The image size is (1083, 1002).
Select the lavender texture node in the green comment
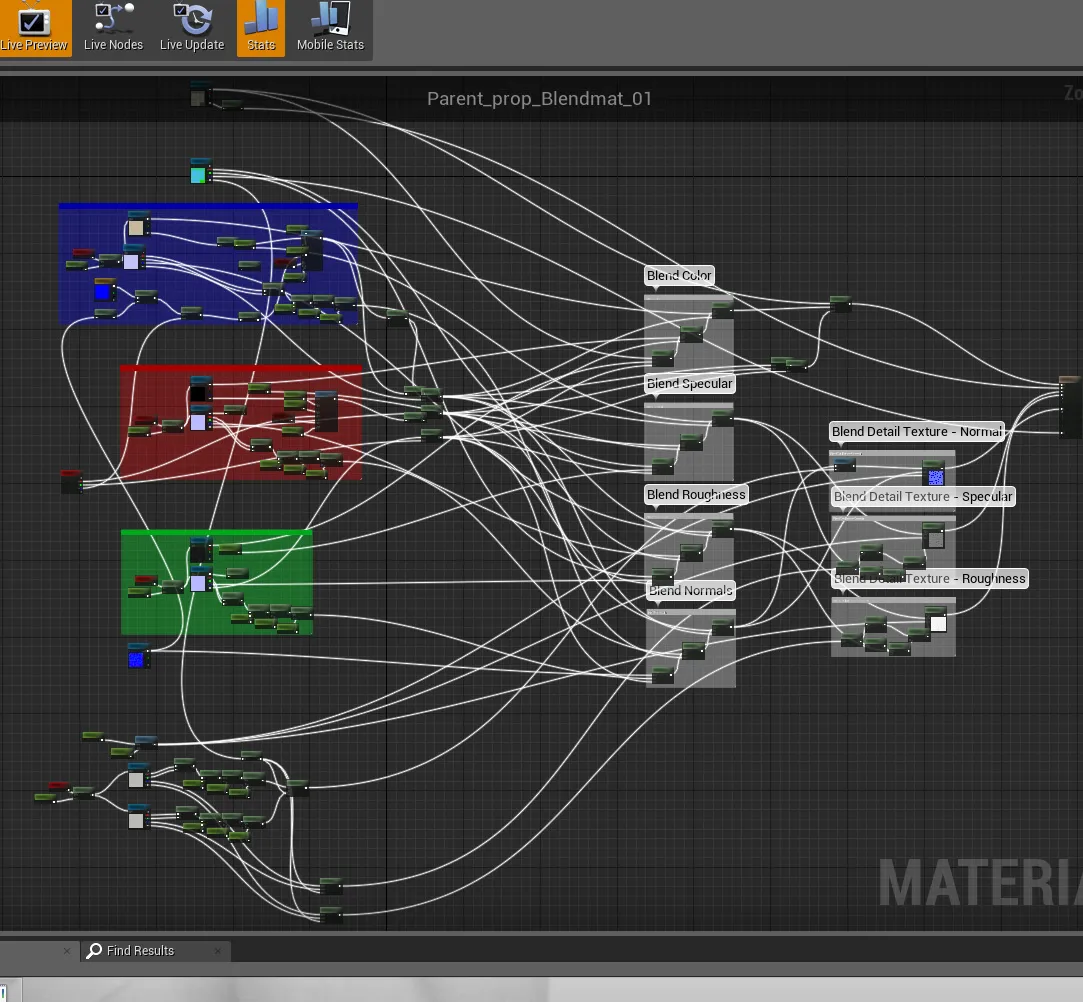tap(200, 580)
